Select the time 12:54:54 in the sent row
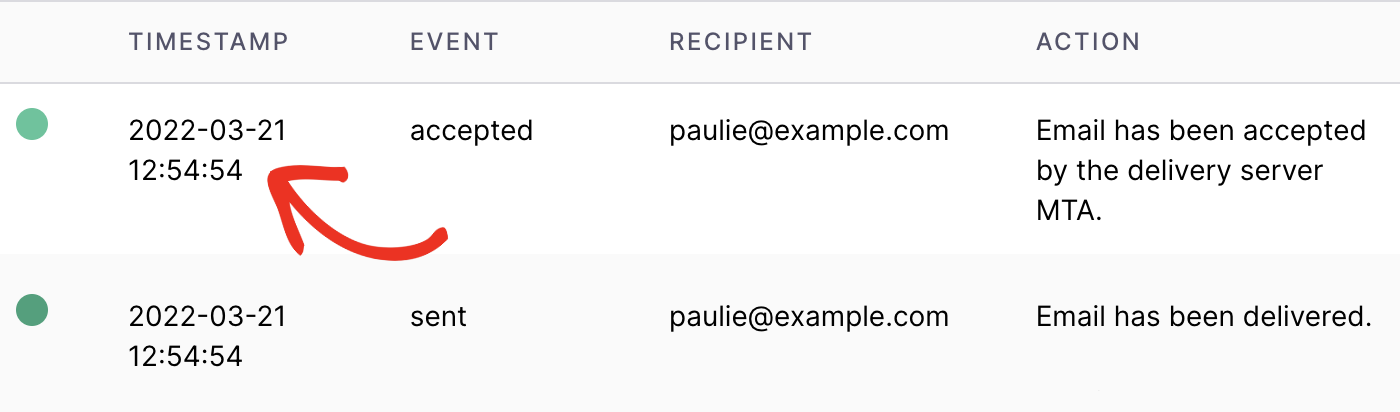Screen dimensions: 1400x412 pos(185,356)
